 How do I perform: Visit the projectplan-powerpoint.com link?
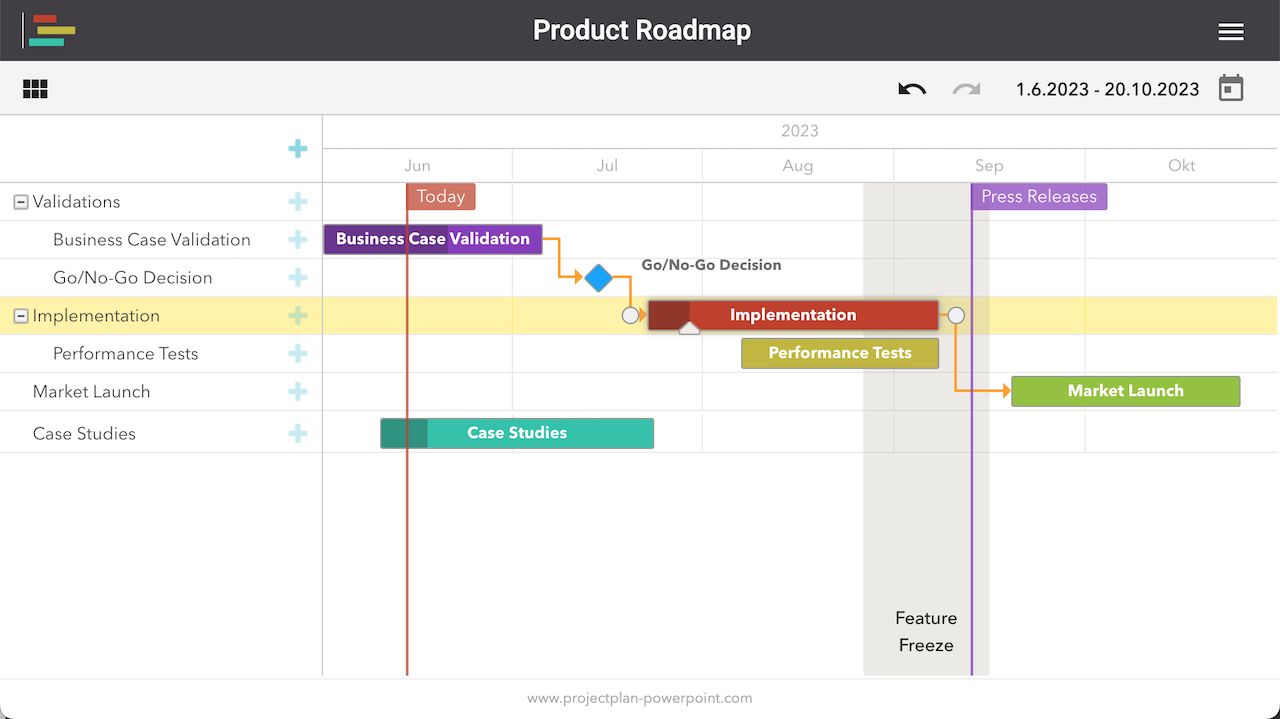click(640, 698)
